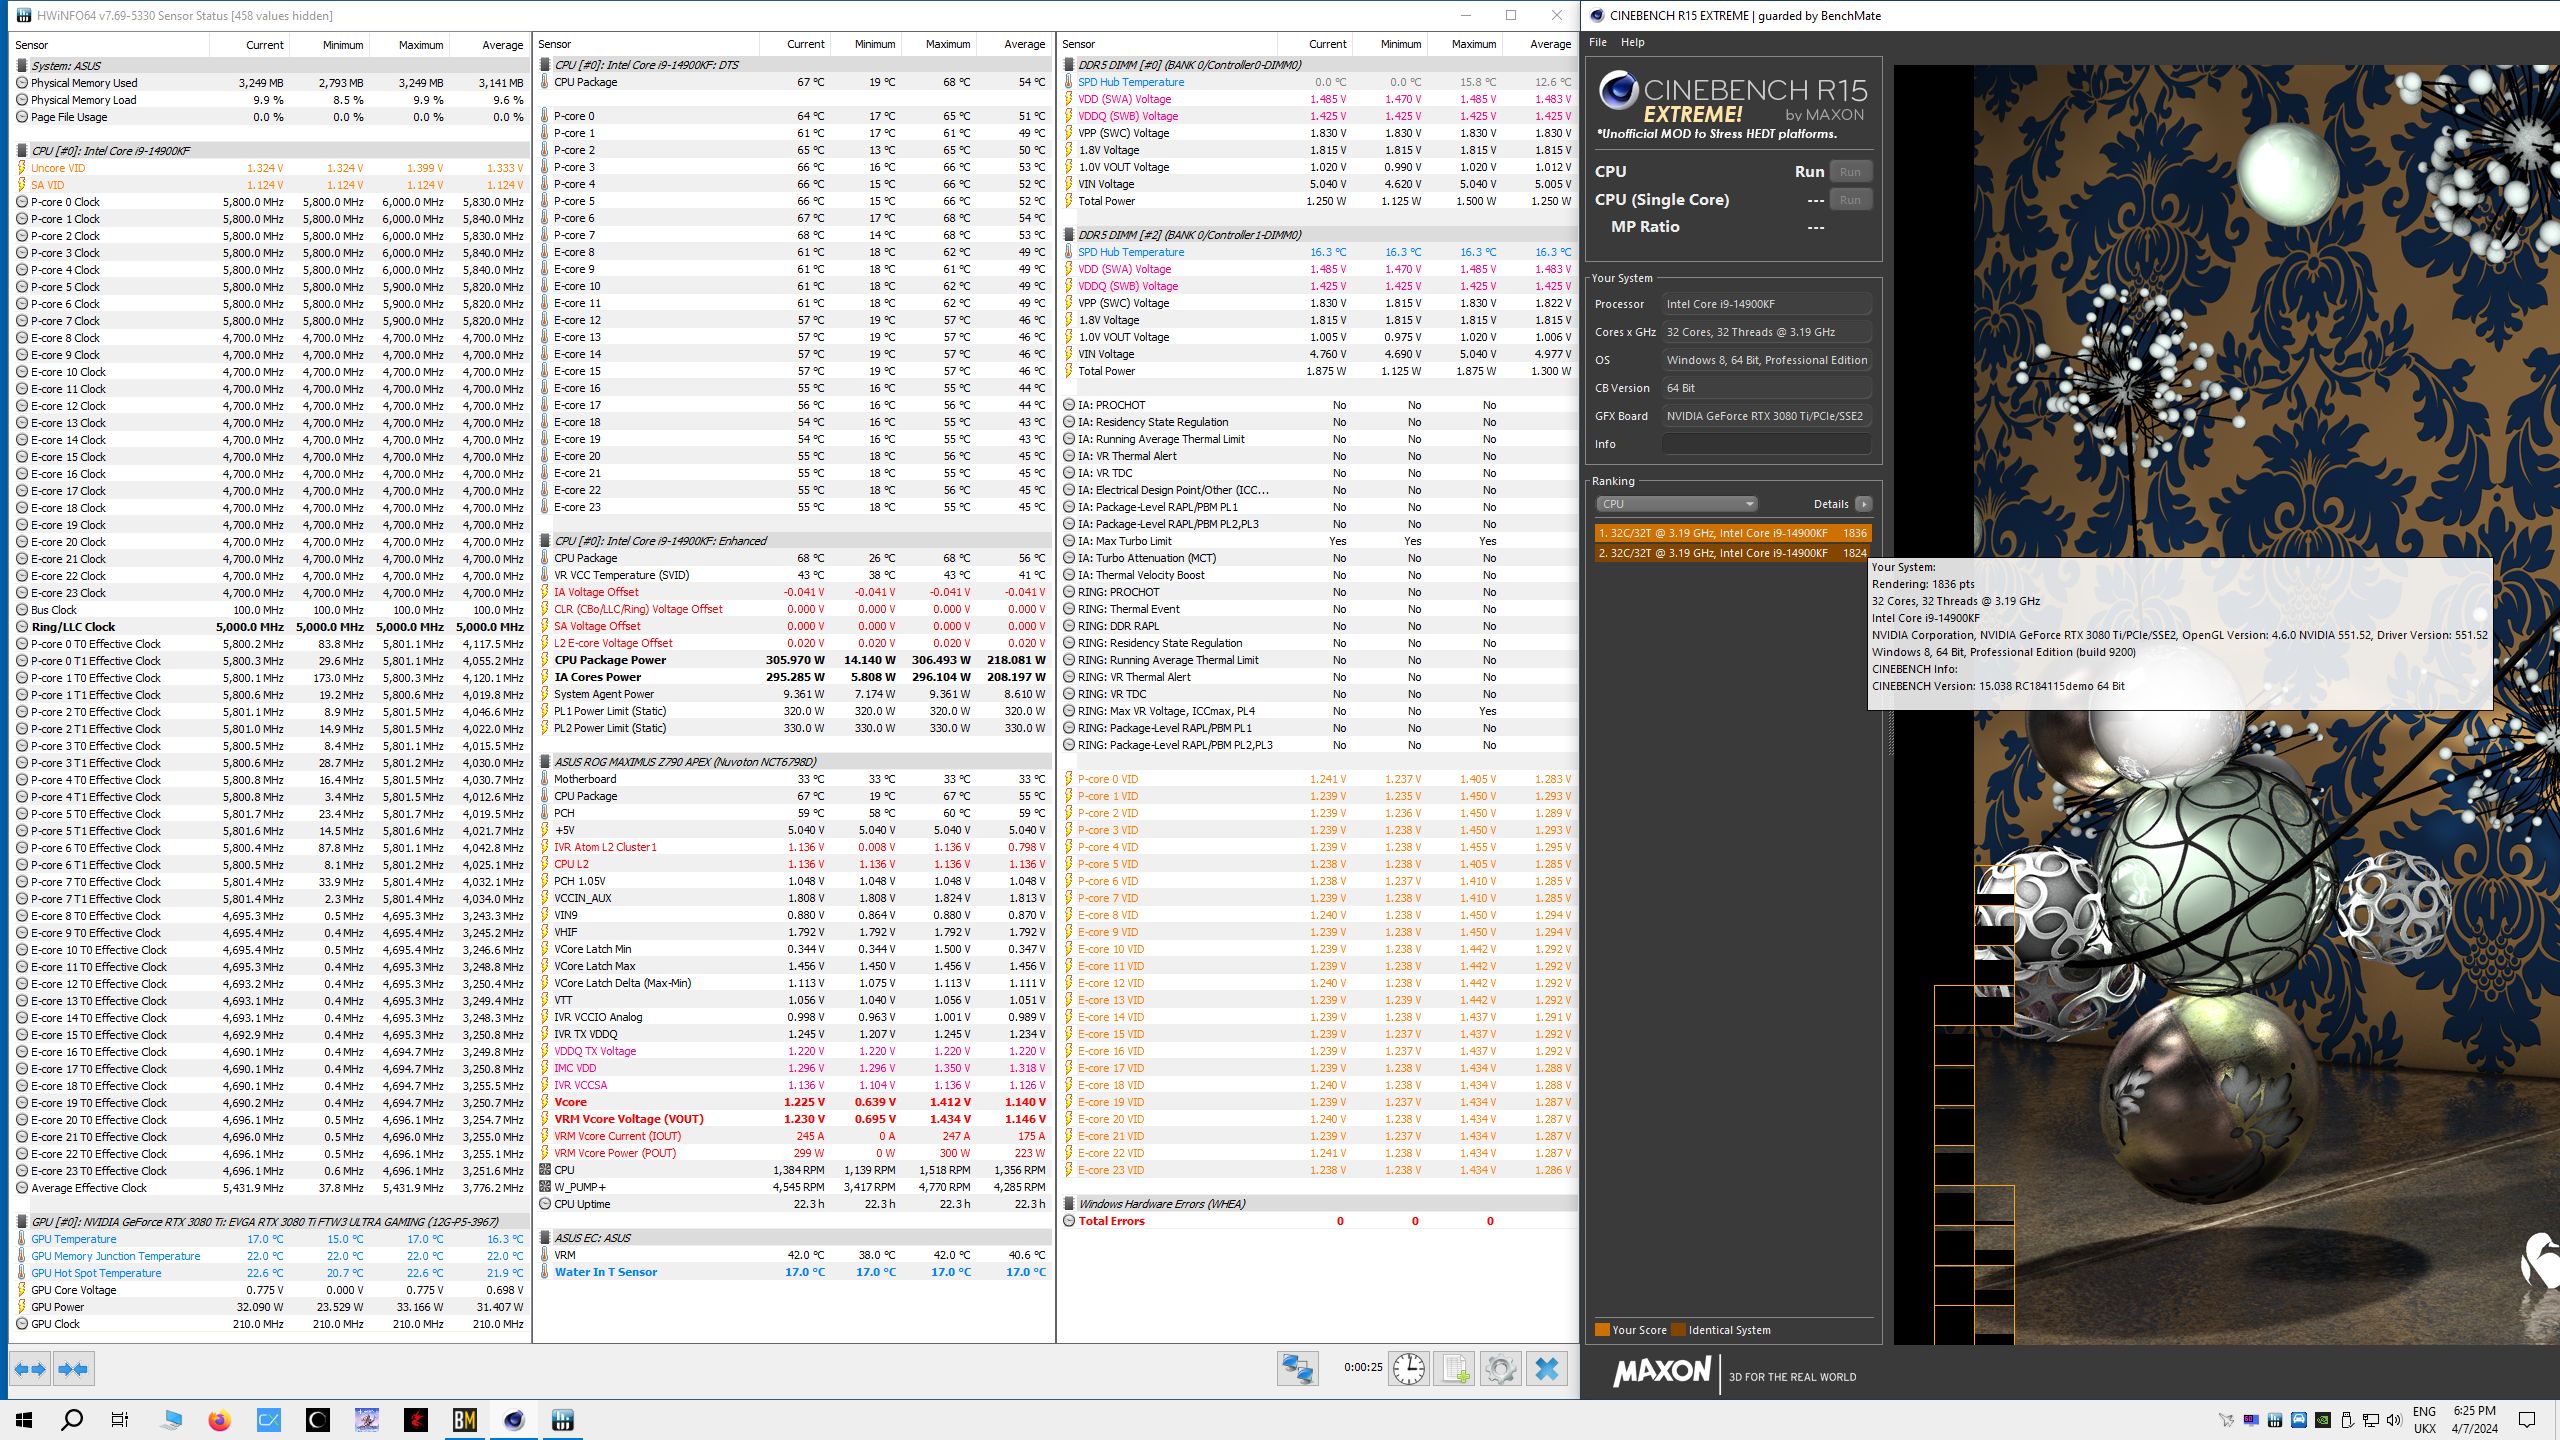Image resolution: width=2560 pixels, height=1440 pixels.
Task: Click the volume speaker tray icon
Action: coord(2394,1420)
